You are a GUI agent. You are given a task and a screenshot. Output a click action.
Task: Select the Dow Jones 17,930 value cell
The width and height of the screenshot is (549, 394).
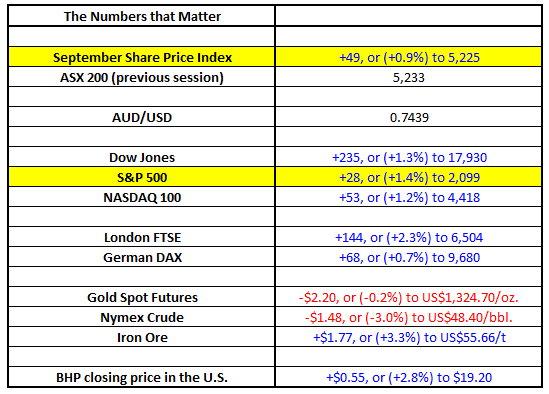pos(409,157)
